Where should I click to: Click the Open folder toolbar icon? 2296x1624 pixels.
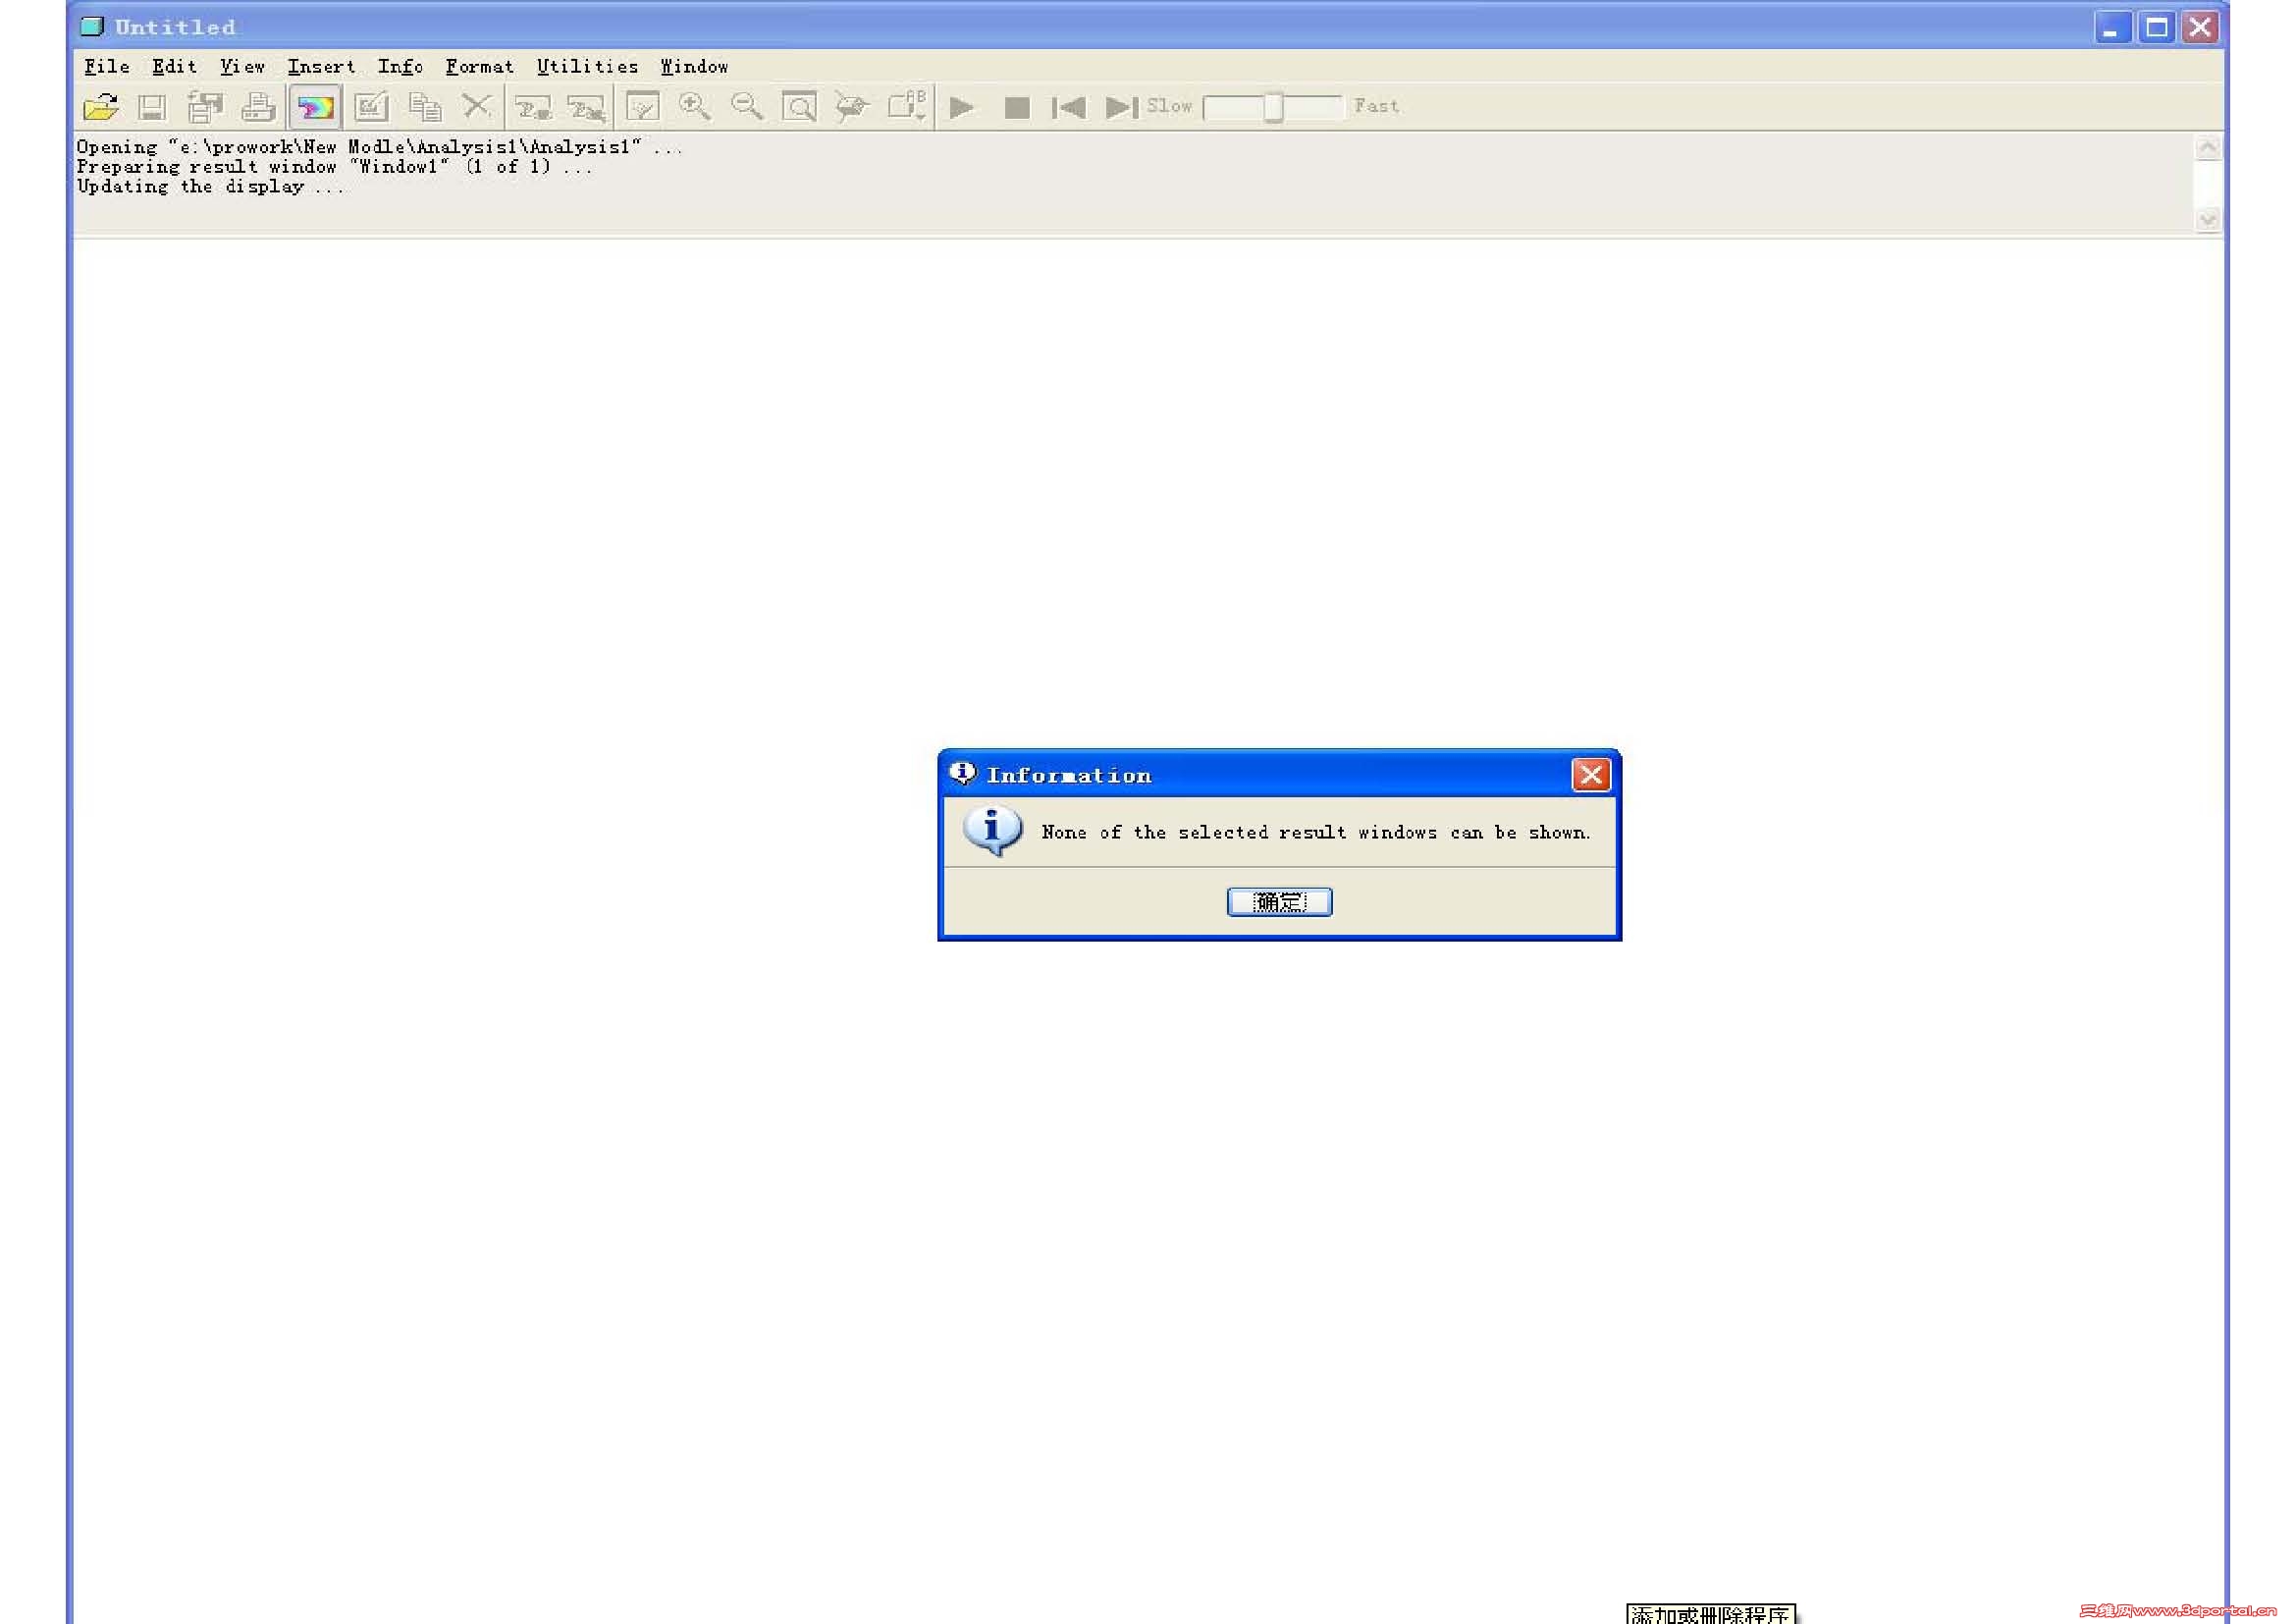pyautogui.click(x=100, y=106)
